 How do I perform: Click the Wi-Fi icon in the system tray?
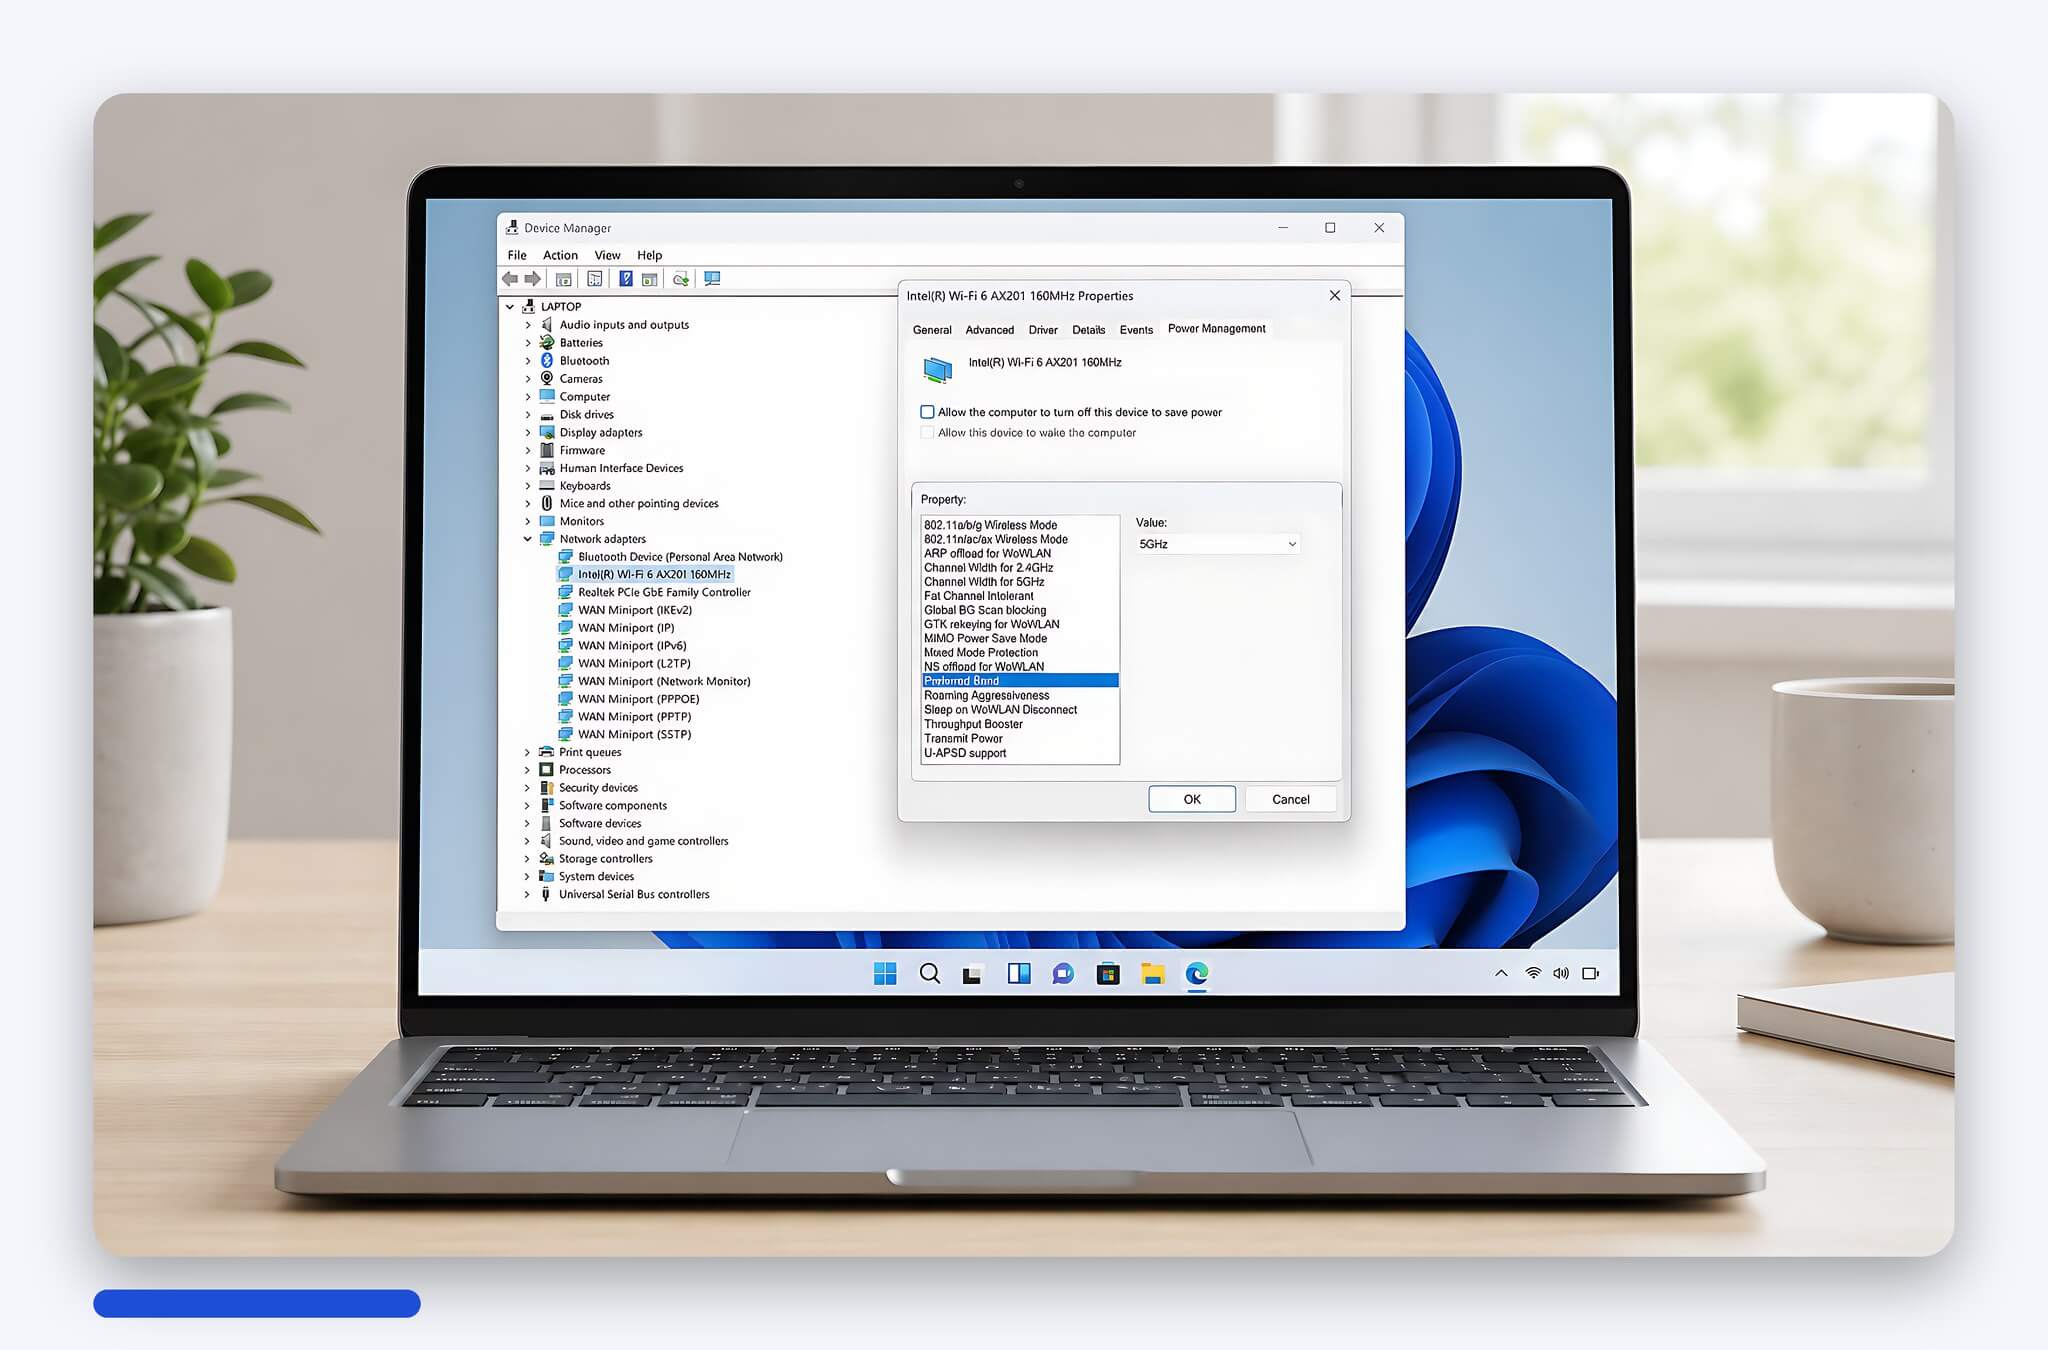coord(1533,973)
